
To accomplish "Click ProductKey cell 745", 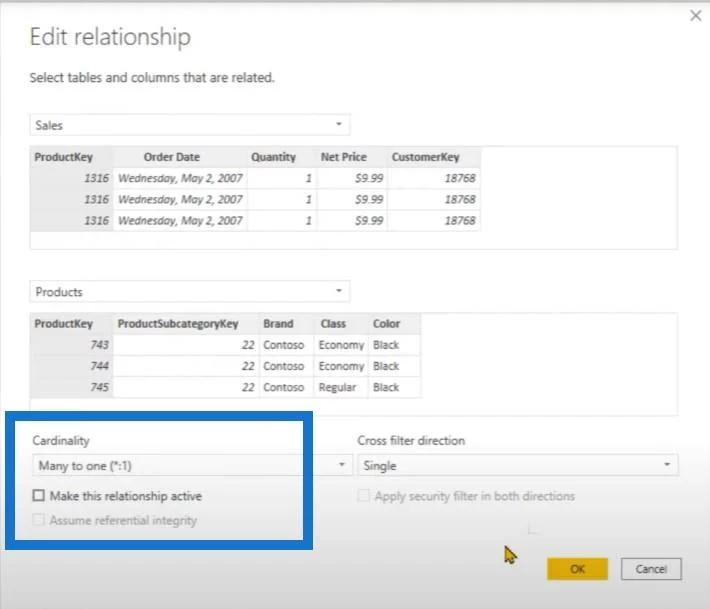I will tap(72, 387).
